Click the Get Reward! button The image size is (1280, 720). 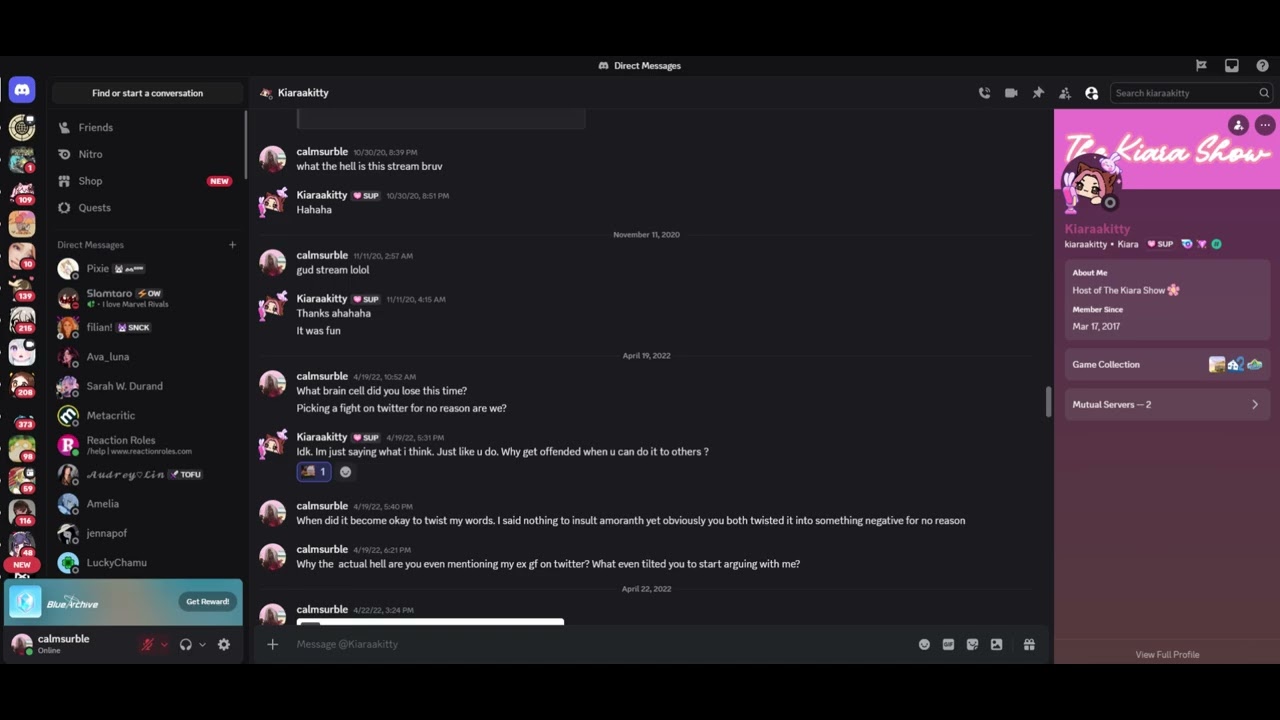[x=207, y=602]
